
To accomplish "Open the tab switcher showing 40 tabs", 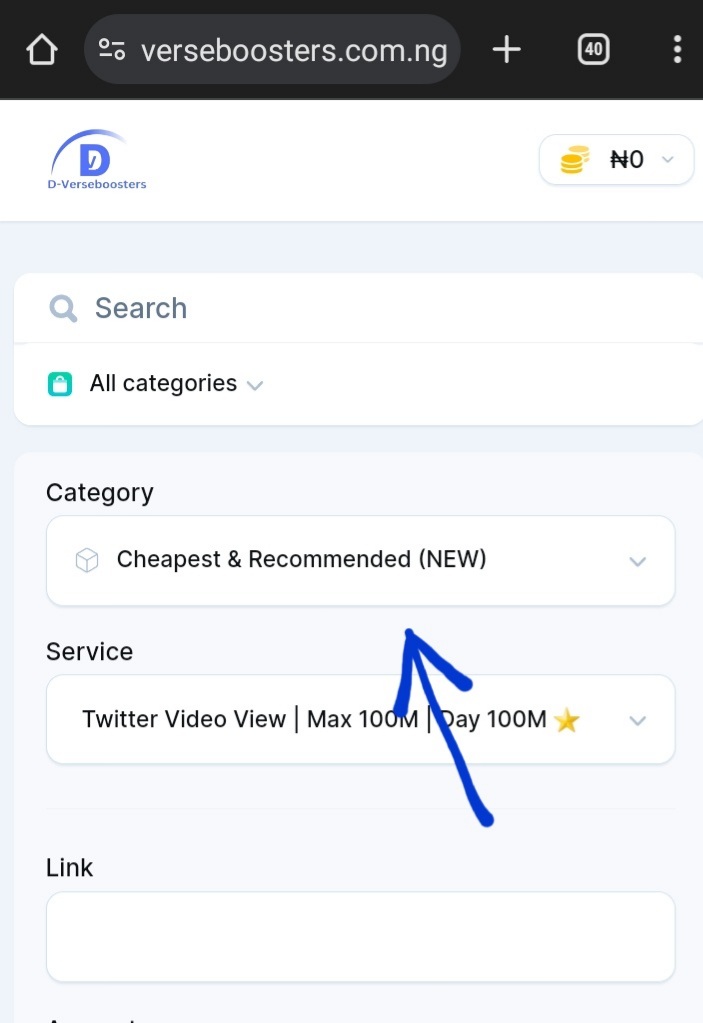I will click(593, 50).
